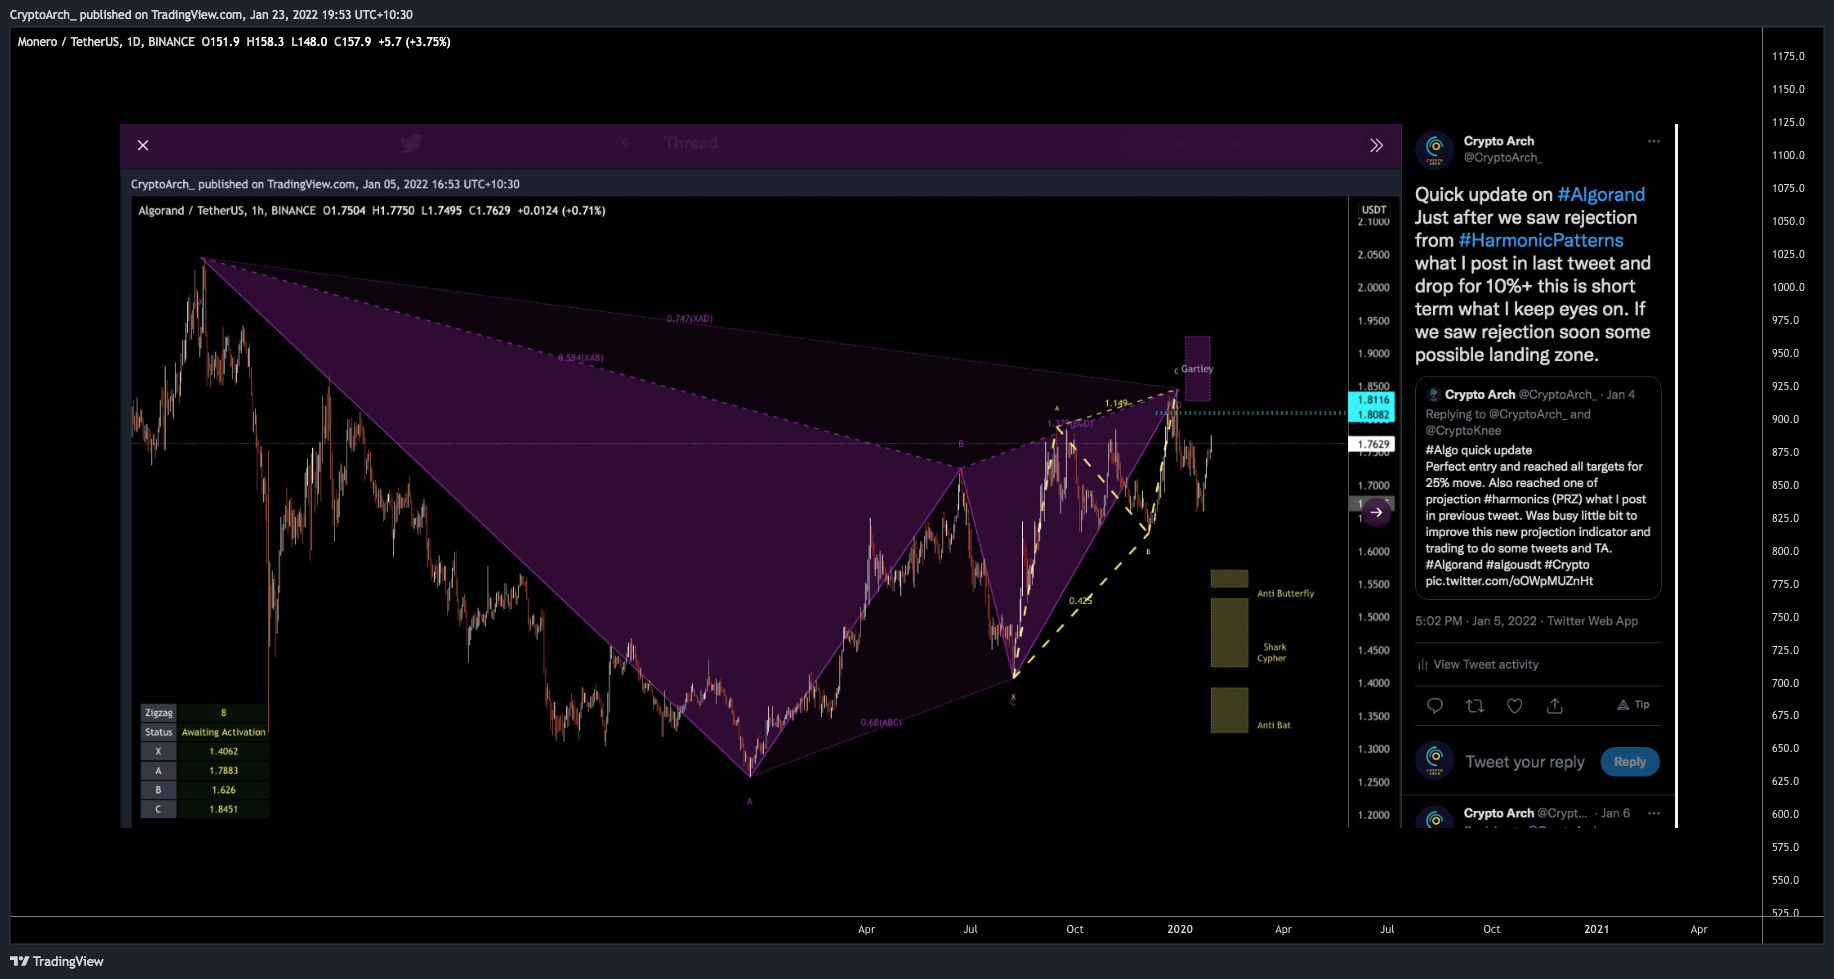Click the blue Reply button
This screenshot has height=979, width=1834.
pyautogui.click(x=1630, y=762)
